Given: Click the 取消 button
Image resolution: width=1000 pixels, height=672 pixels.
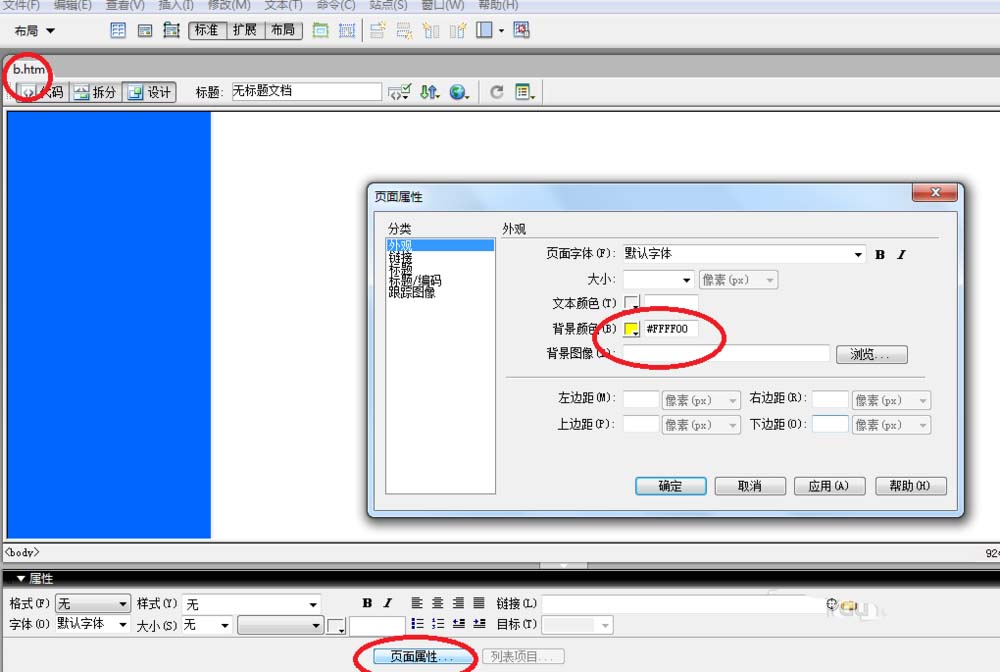Looking at the screenshot, I should (750, 486).
